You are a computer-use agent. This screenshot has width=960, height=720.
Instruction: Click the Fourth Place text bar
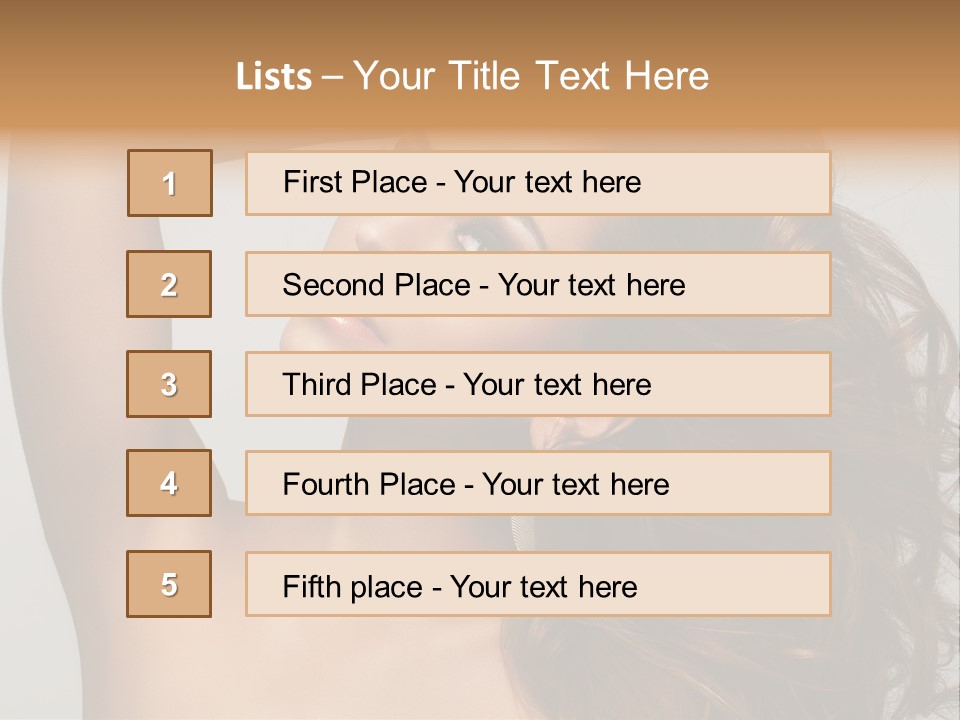[x=538, y=484]
